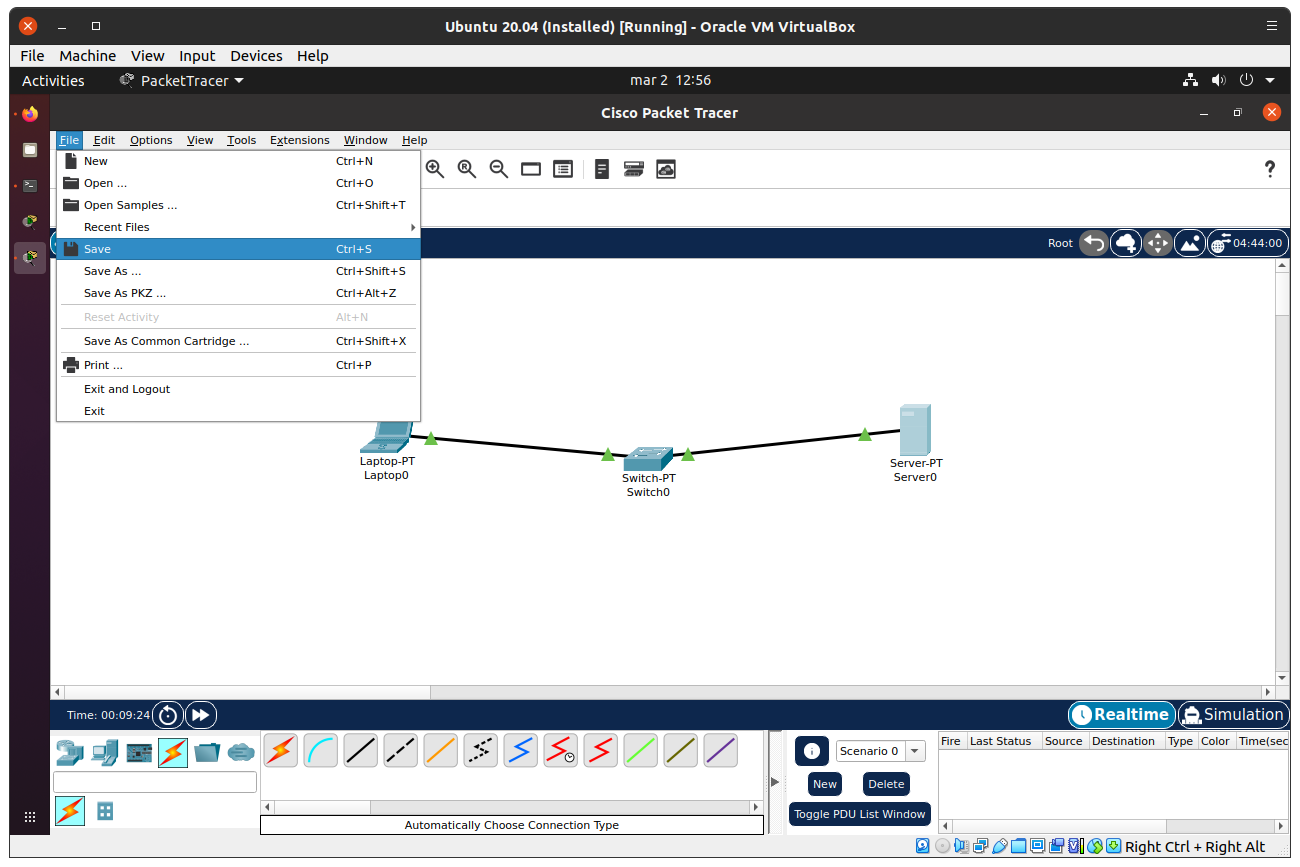Click the Zoom Out magnifier icon
Viewport: 1300px width, 867px height.
coord(499,169)
